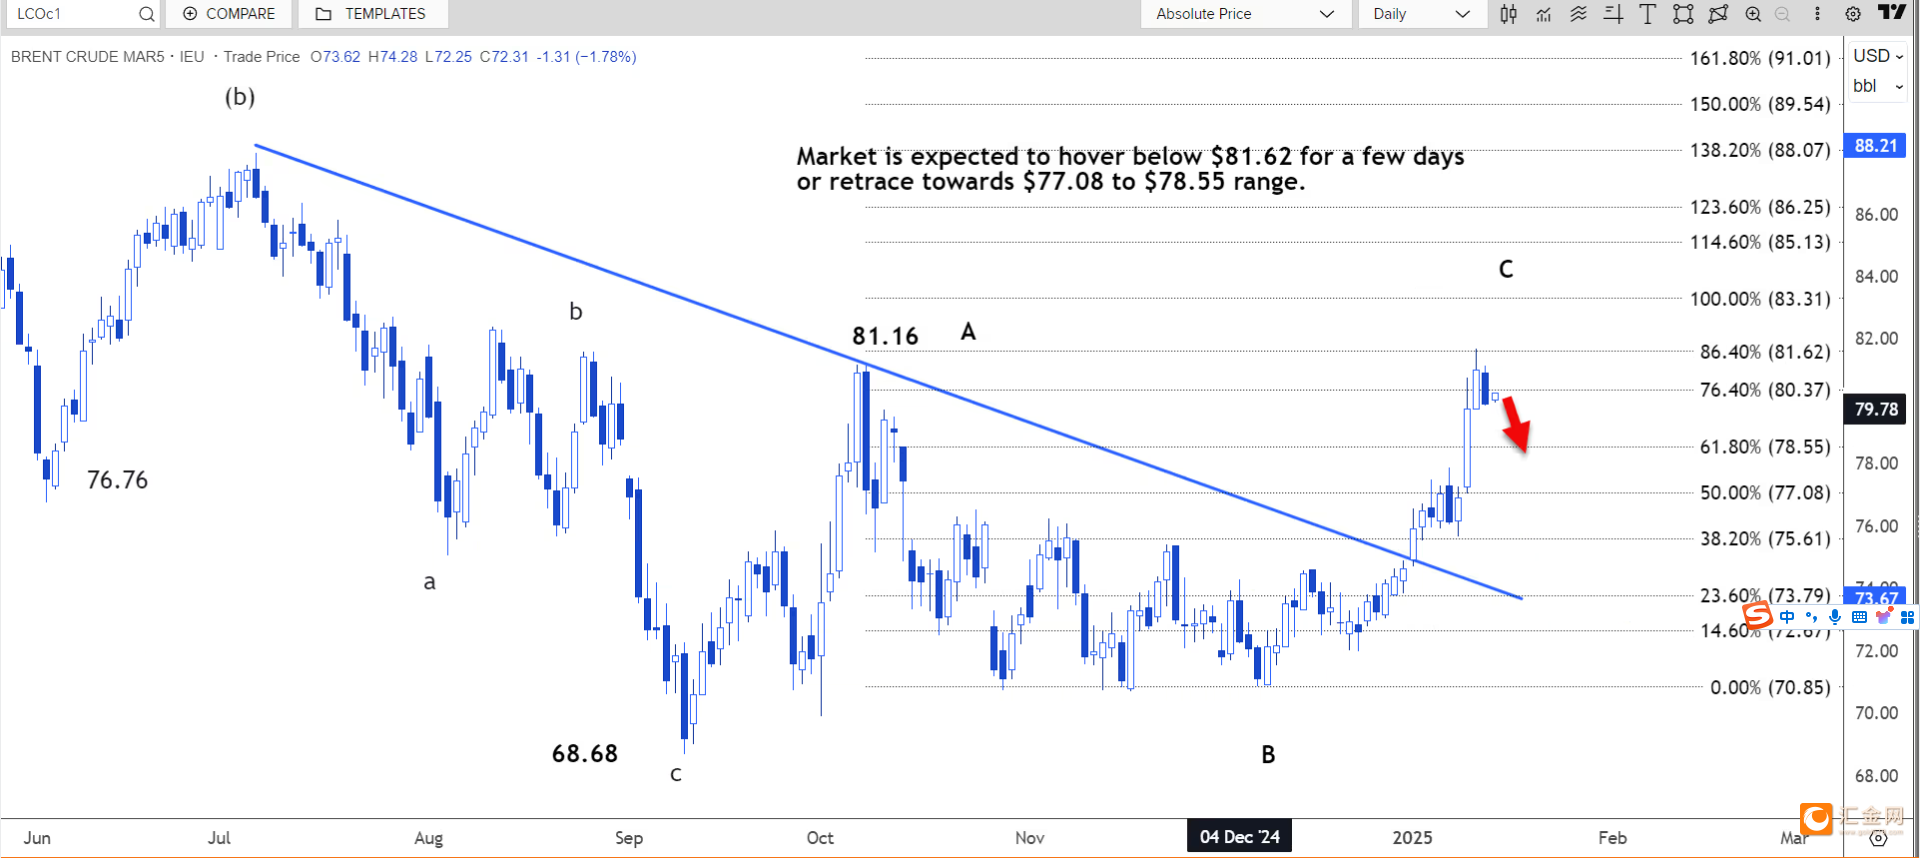
Task: Click the Oct label on time axis
Action: [820, 838]
